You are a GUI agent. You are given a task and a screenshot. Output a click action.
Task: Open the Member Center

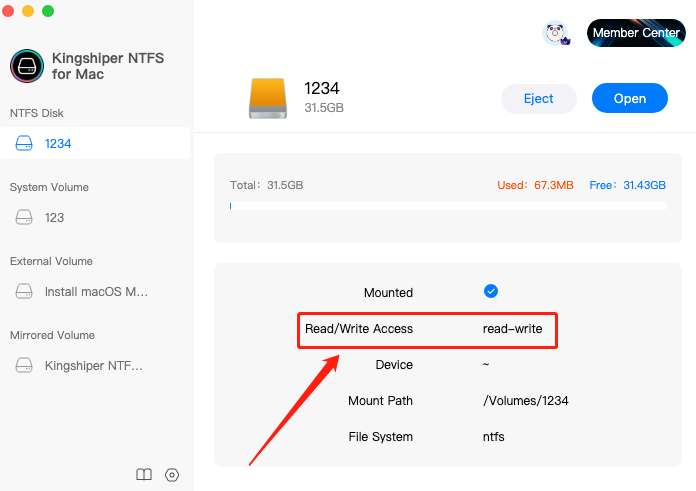(x=636, y=33)
